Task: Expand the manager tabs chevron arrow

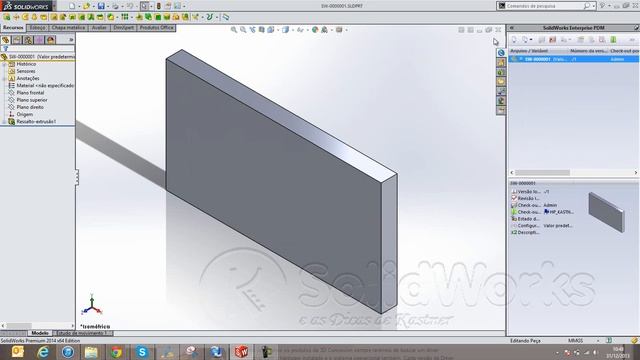Action: pos(71,40)
